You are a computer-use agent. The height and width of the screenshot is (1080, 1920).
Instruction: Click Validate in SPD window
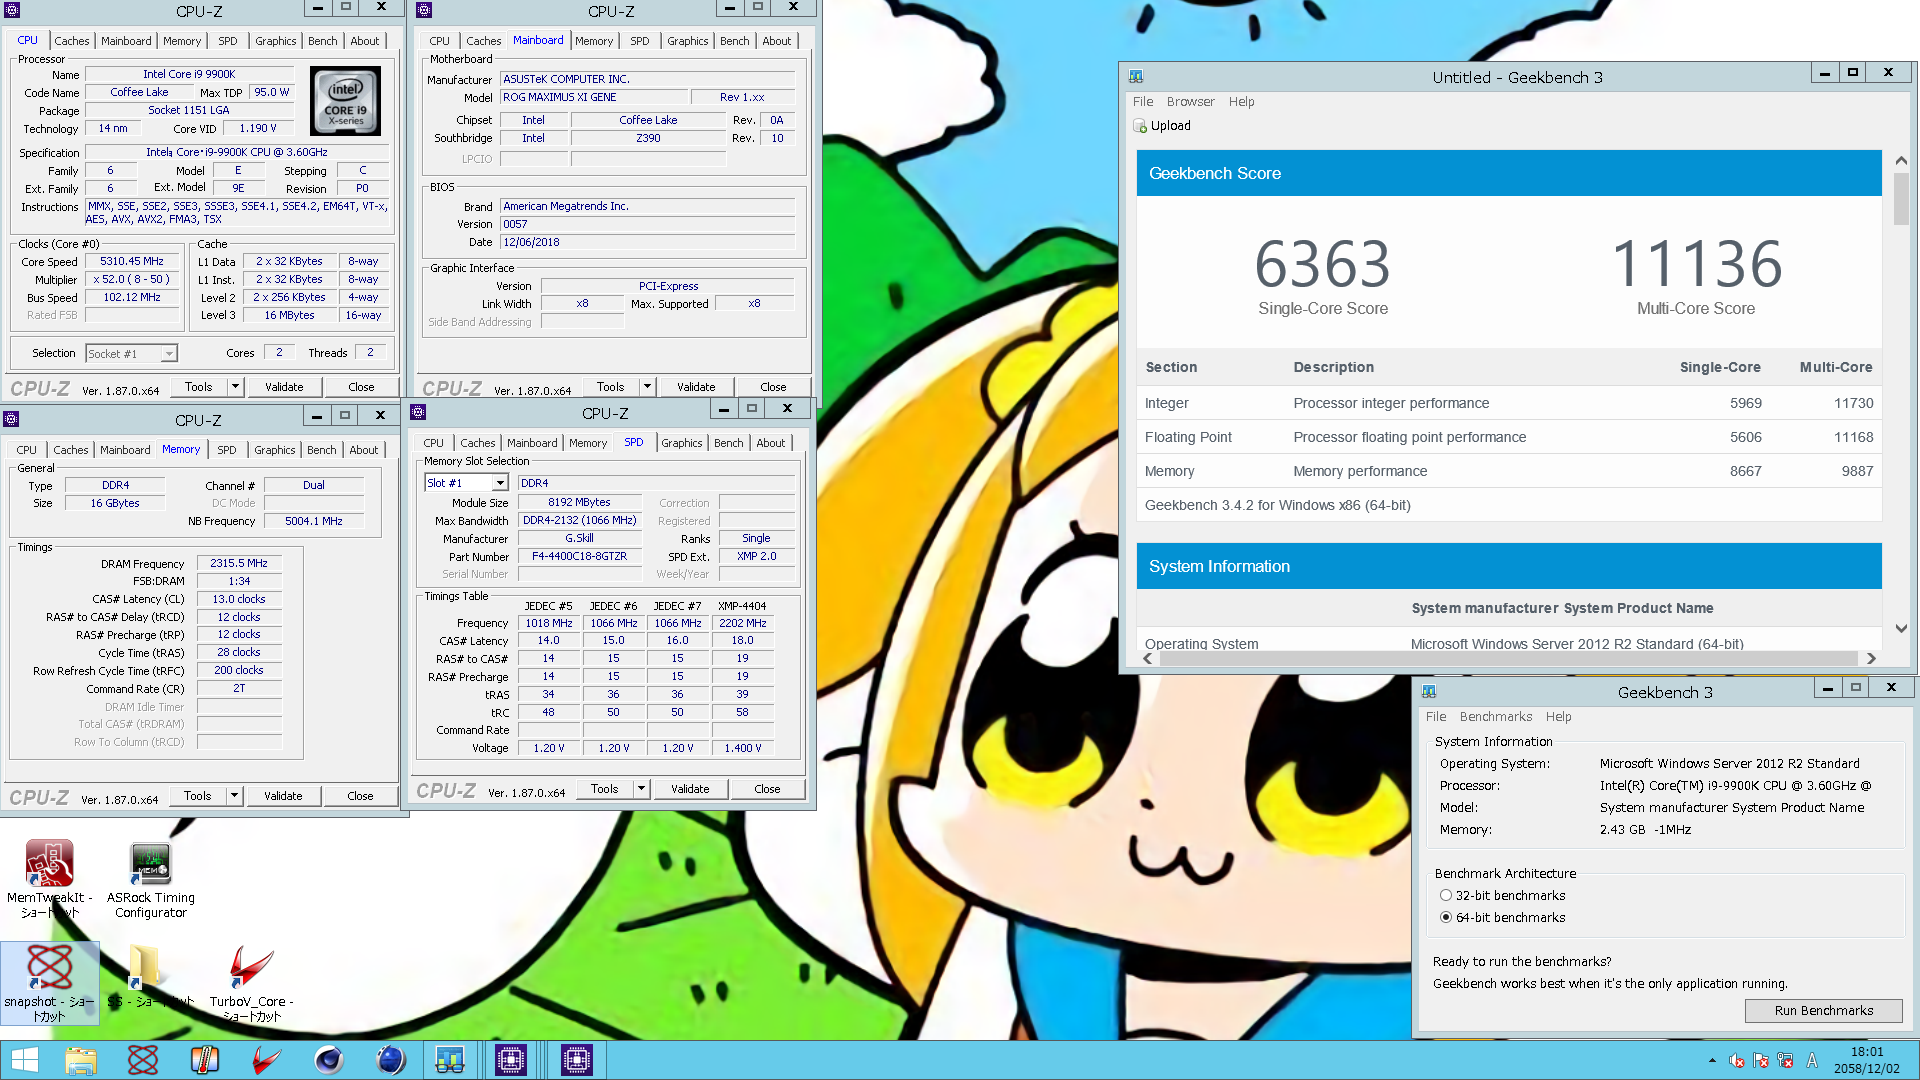tap(690, 789)
